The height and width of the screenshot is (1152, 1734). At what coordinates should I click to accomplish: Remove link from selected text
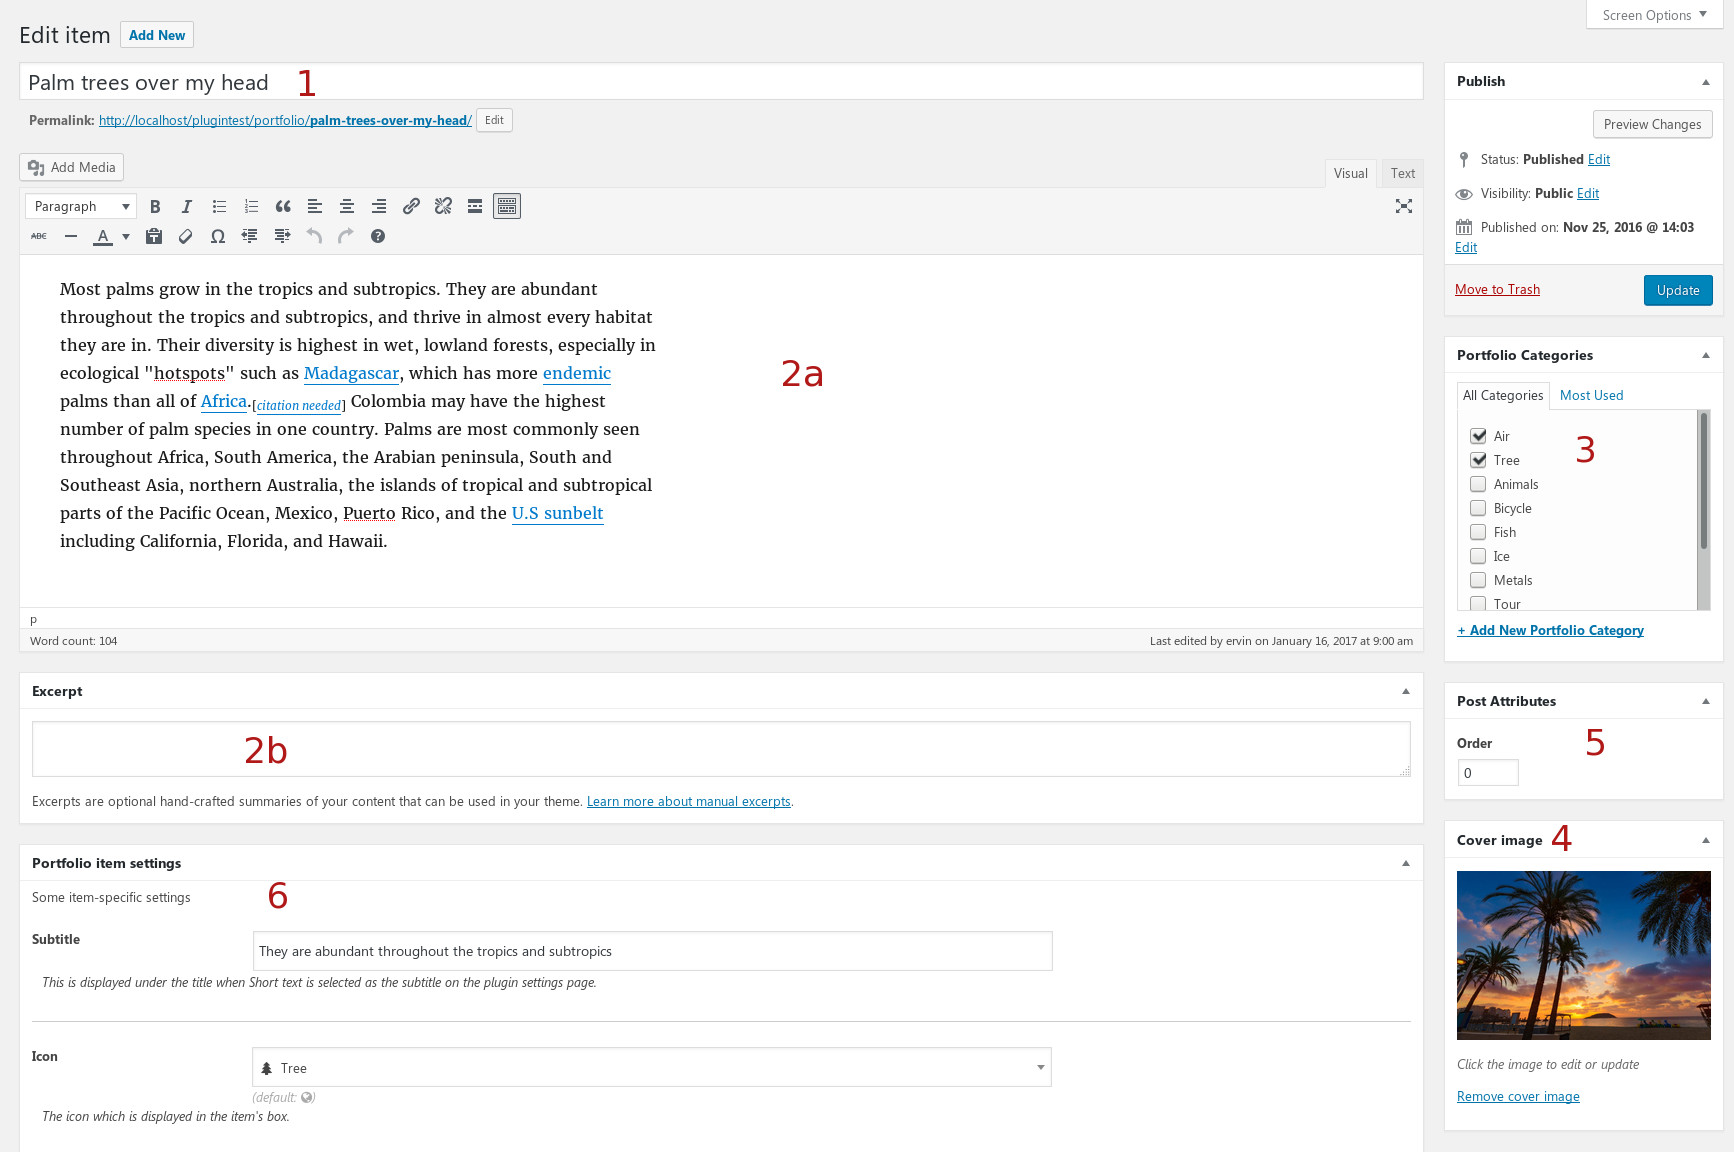click(443, 206)
